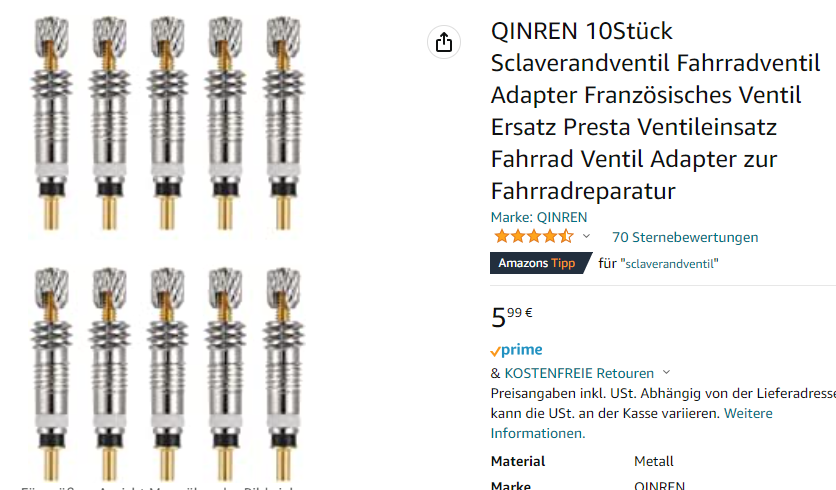
Task: Click the Material label in details table
Action: 518,461
